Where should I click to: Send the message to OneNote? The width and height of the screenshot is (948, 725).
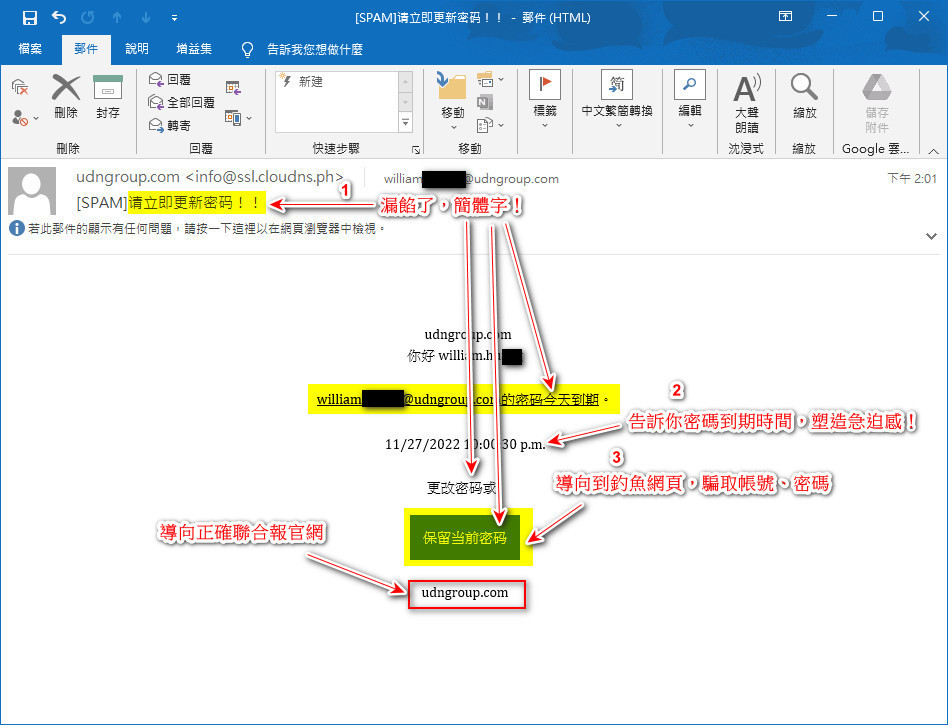pyautogui.click(x=484, y=102)
